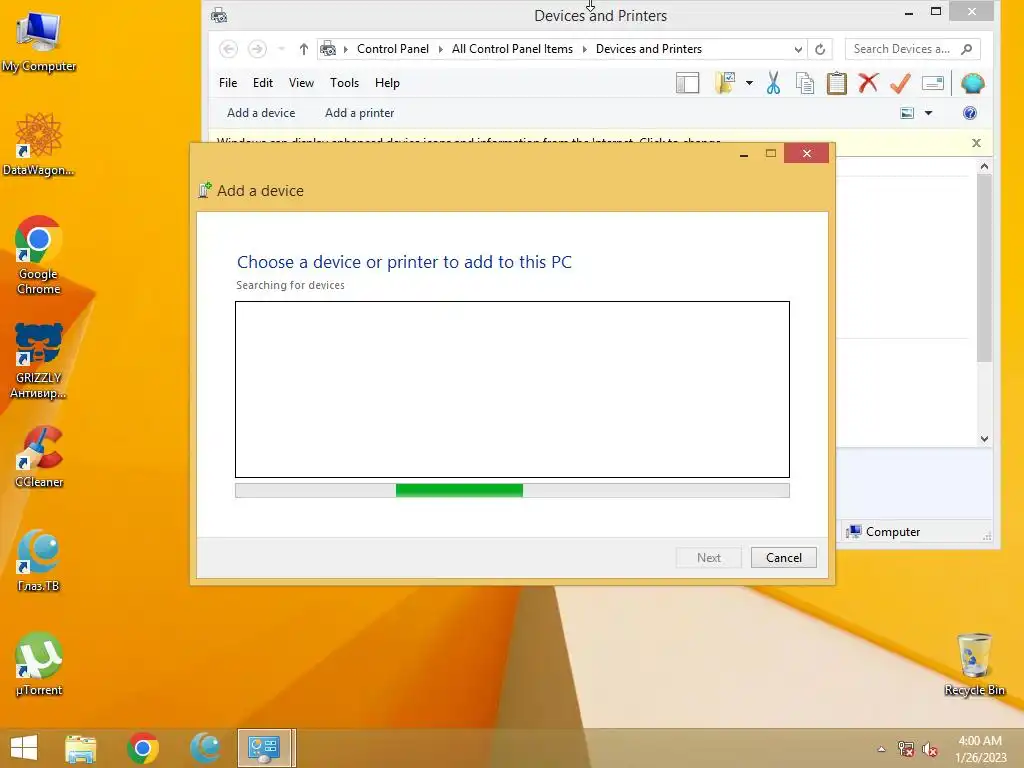Toggle the preview pane layout icon
The width and height of the screenshot is (1024, 768).
[688, 83]
